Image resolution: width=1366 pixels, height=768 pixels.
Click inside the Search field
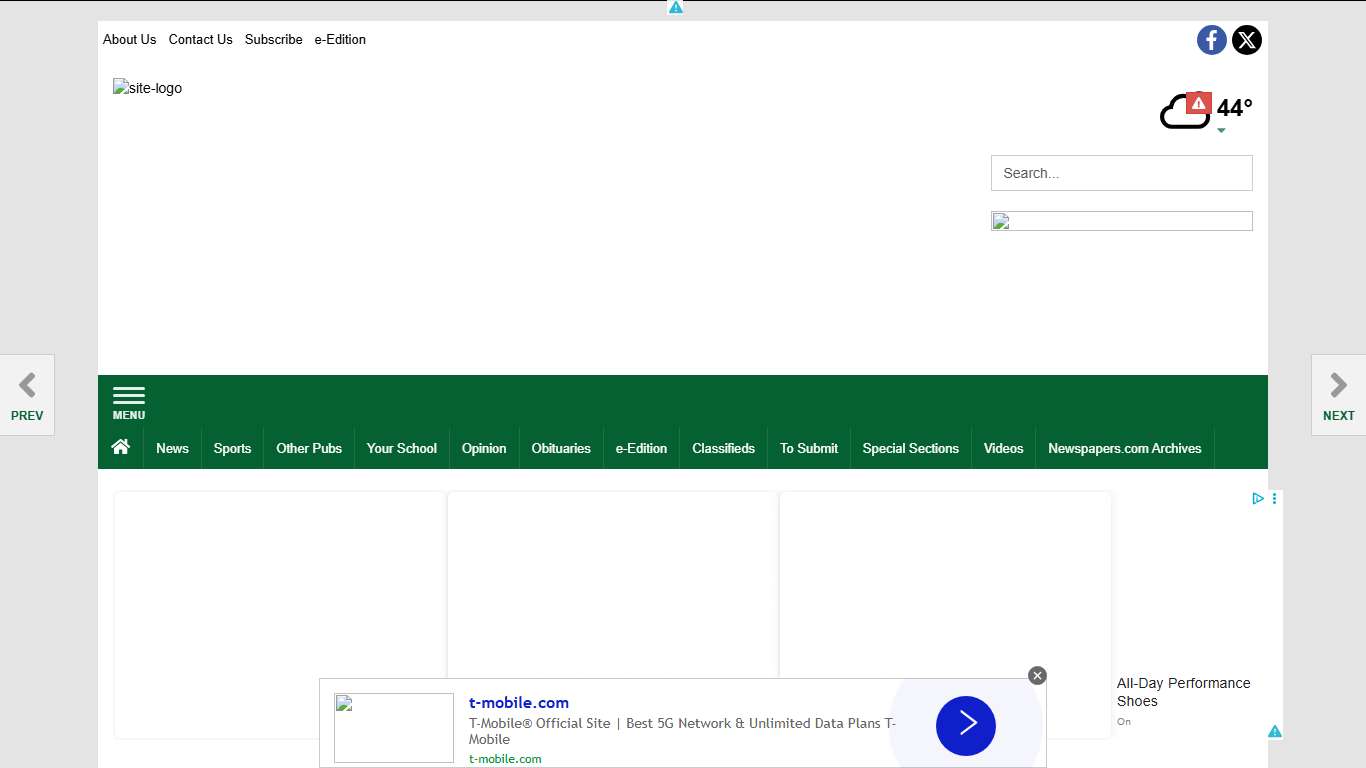coord(1121,173)
